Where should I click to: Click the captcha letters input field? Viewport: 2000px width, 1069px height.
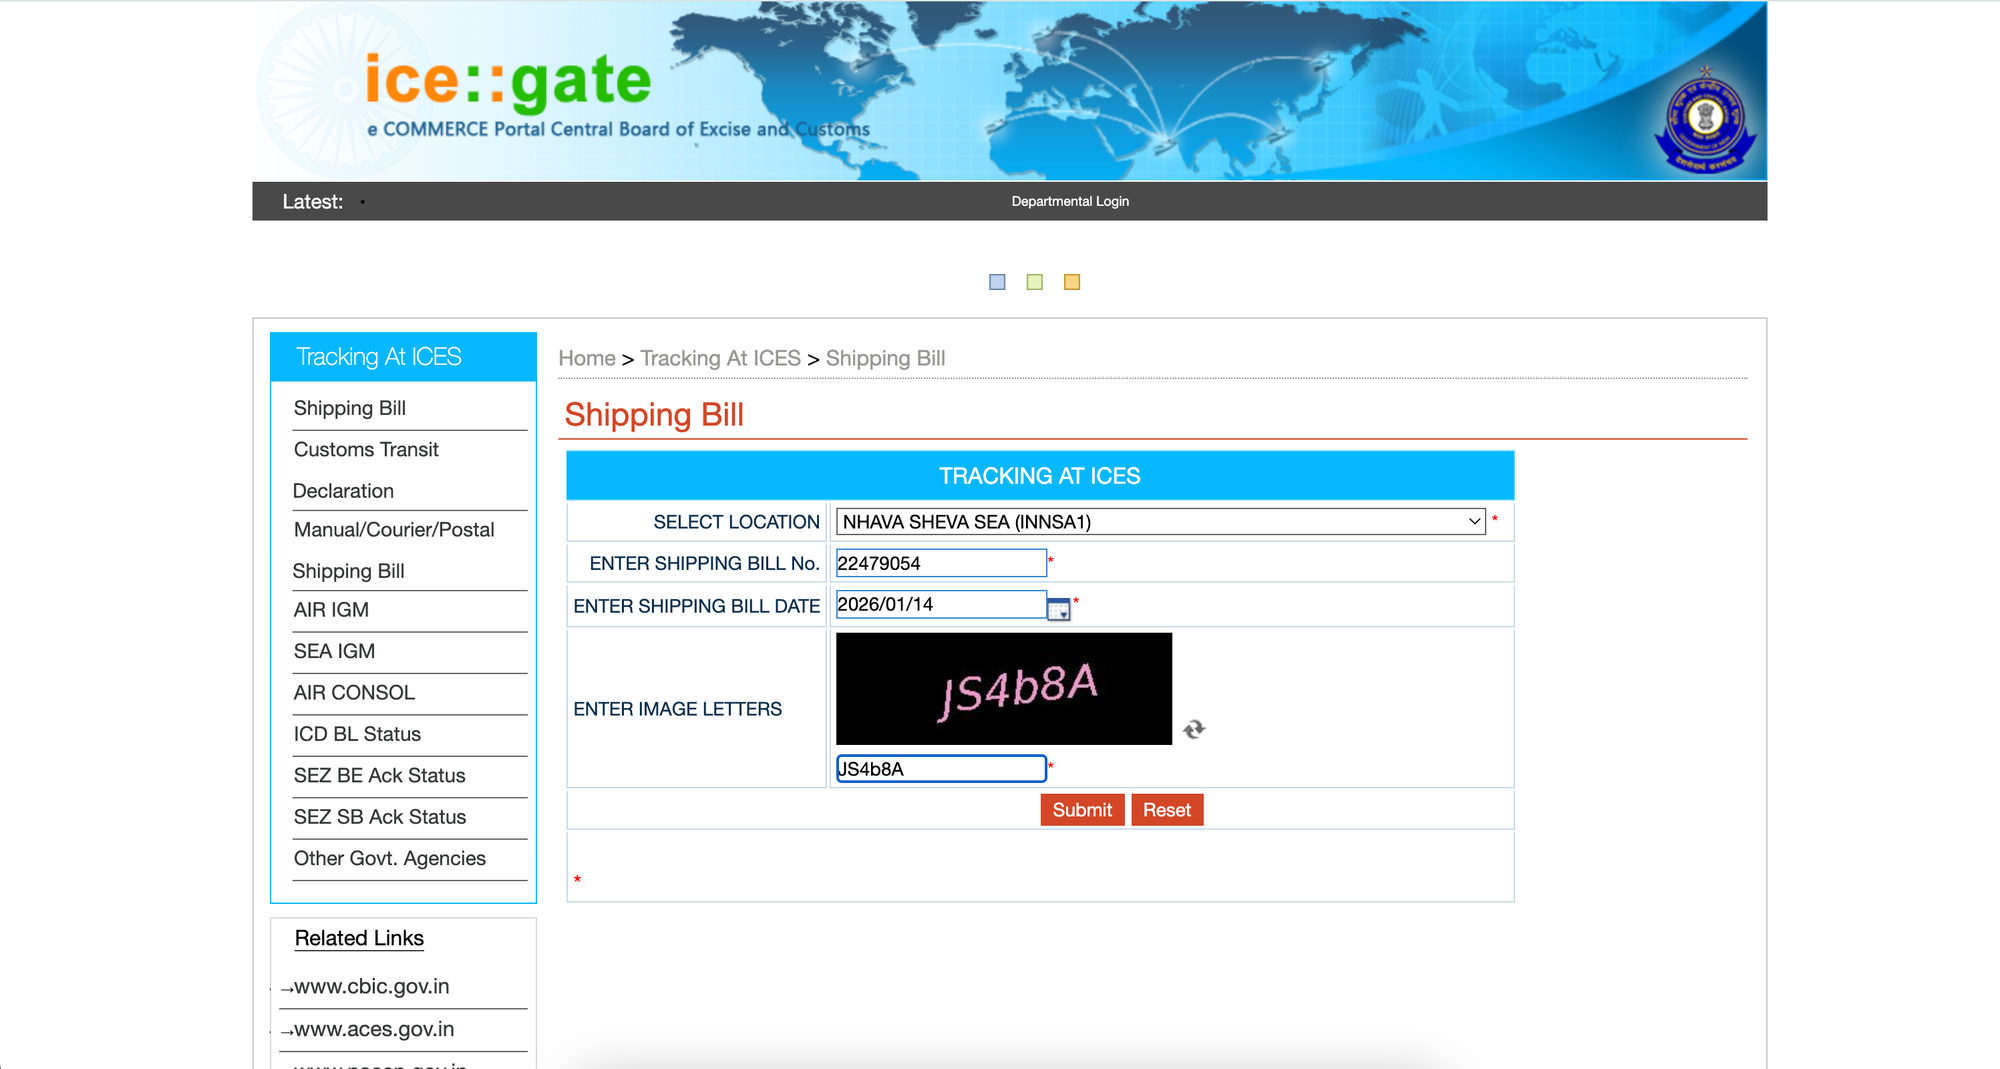[x=940, y=769]
